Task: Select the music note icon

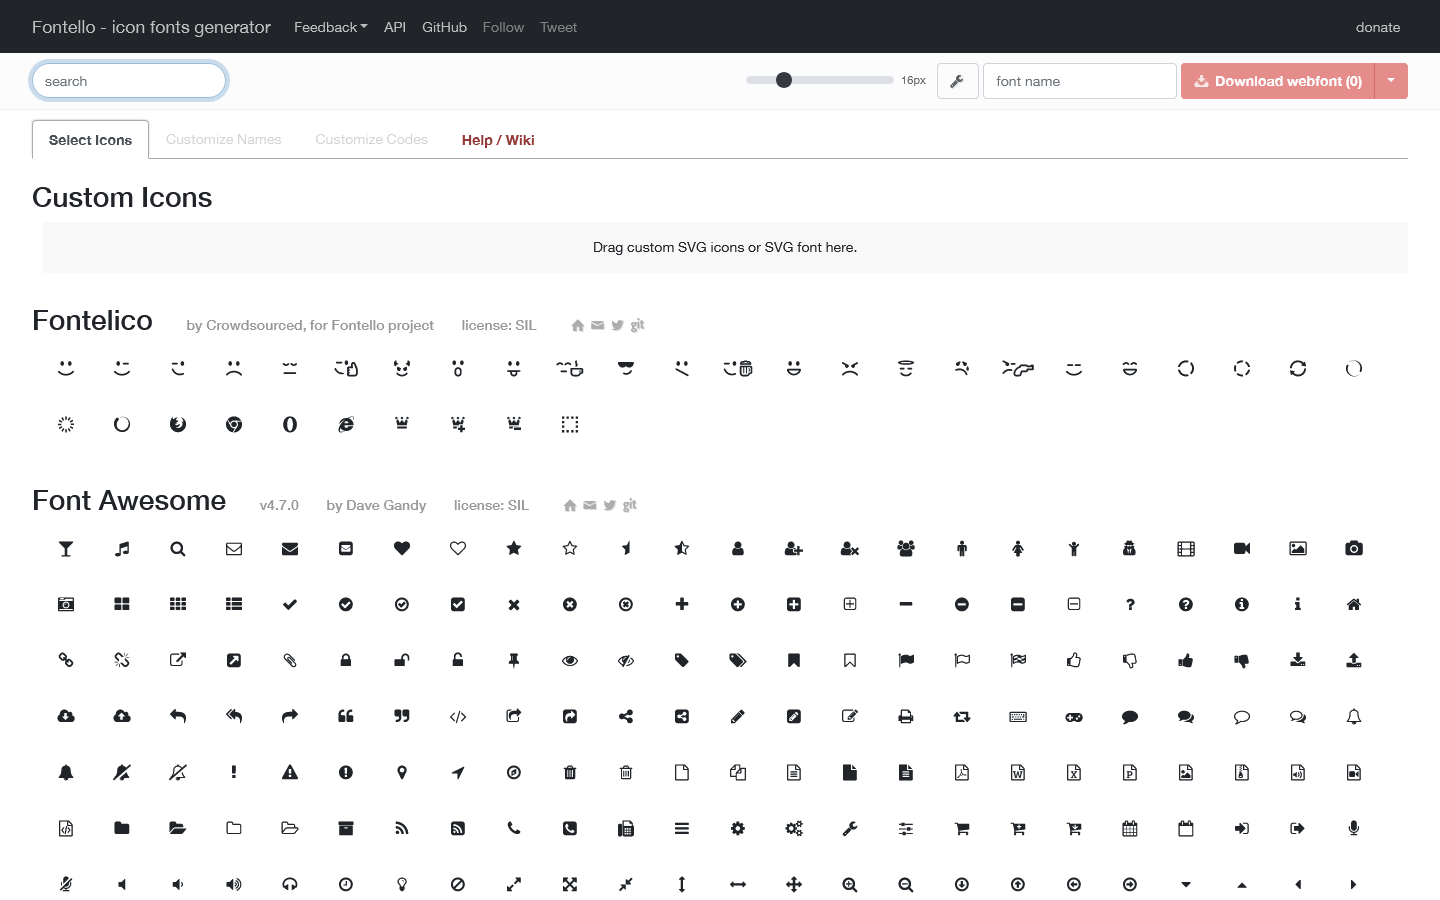Action: 122,548
